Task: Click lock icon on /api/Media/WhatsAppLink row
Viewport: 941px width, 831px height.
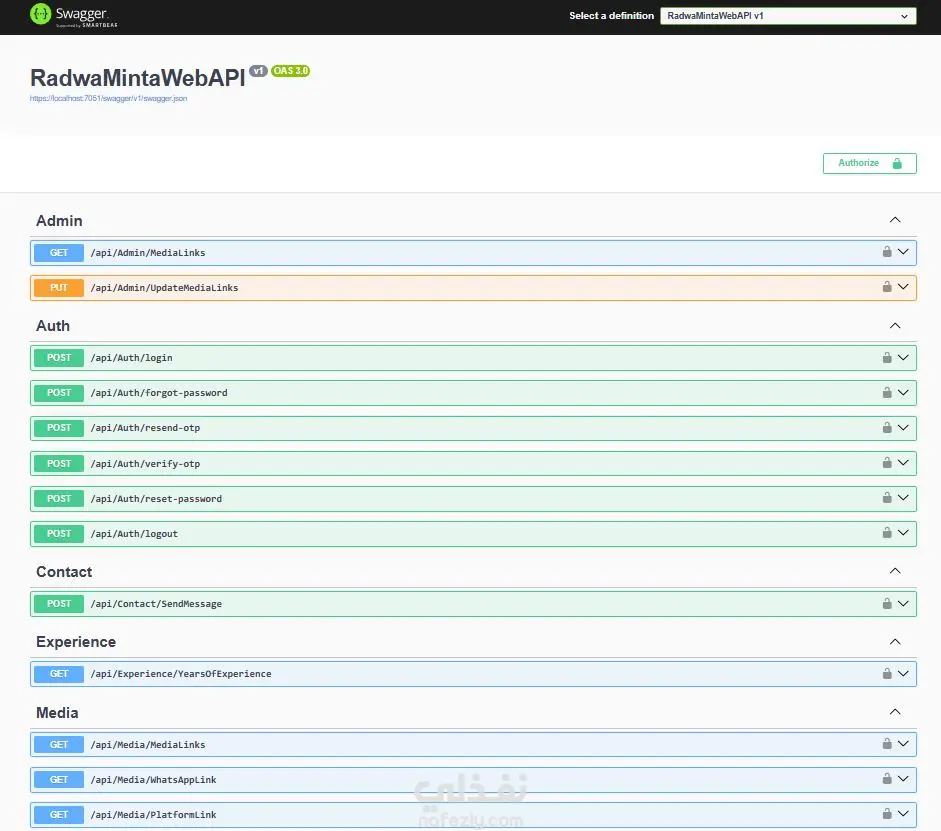Action: pos(887,779)
